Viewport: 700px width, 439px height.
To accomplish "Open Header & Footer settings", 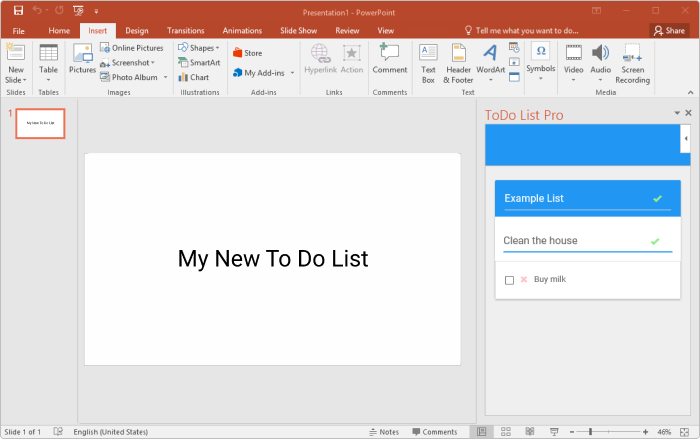I will 458,63.
